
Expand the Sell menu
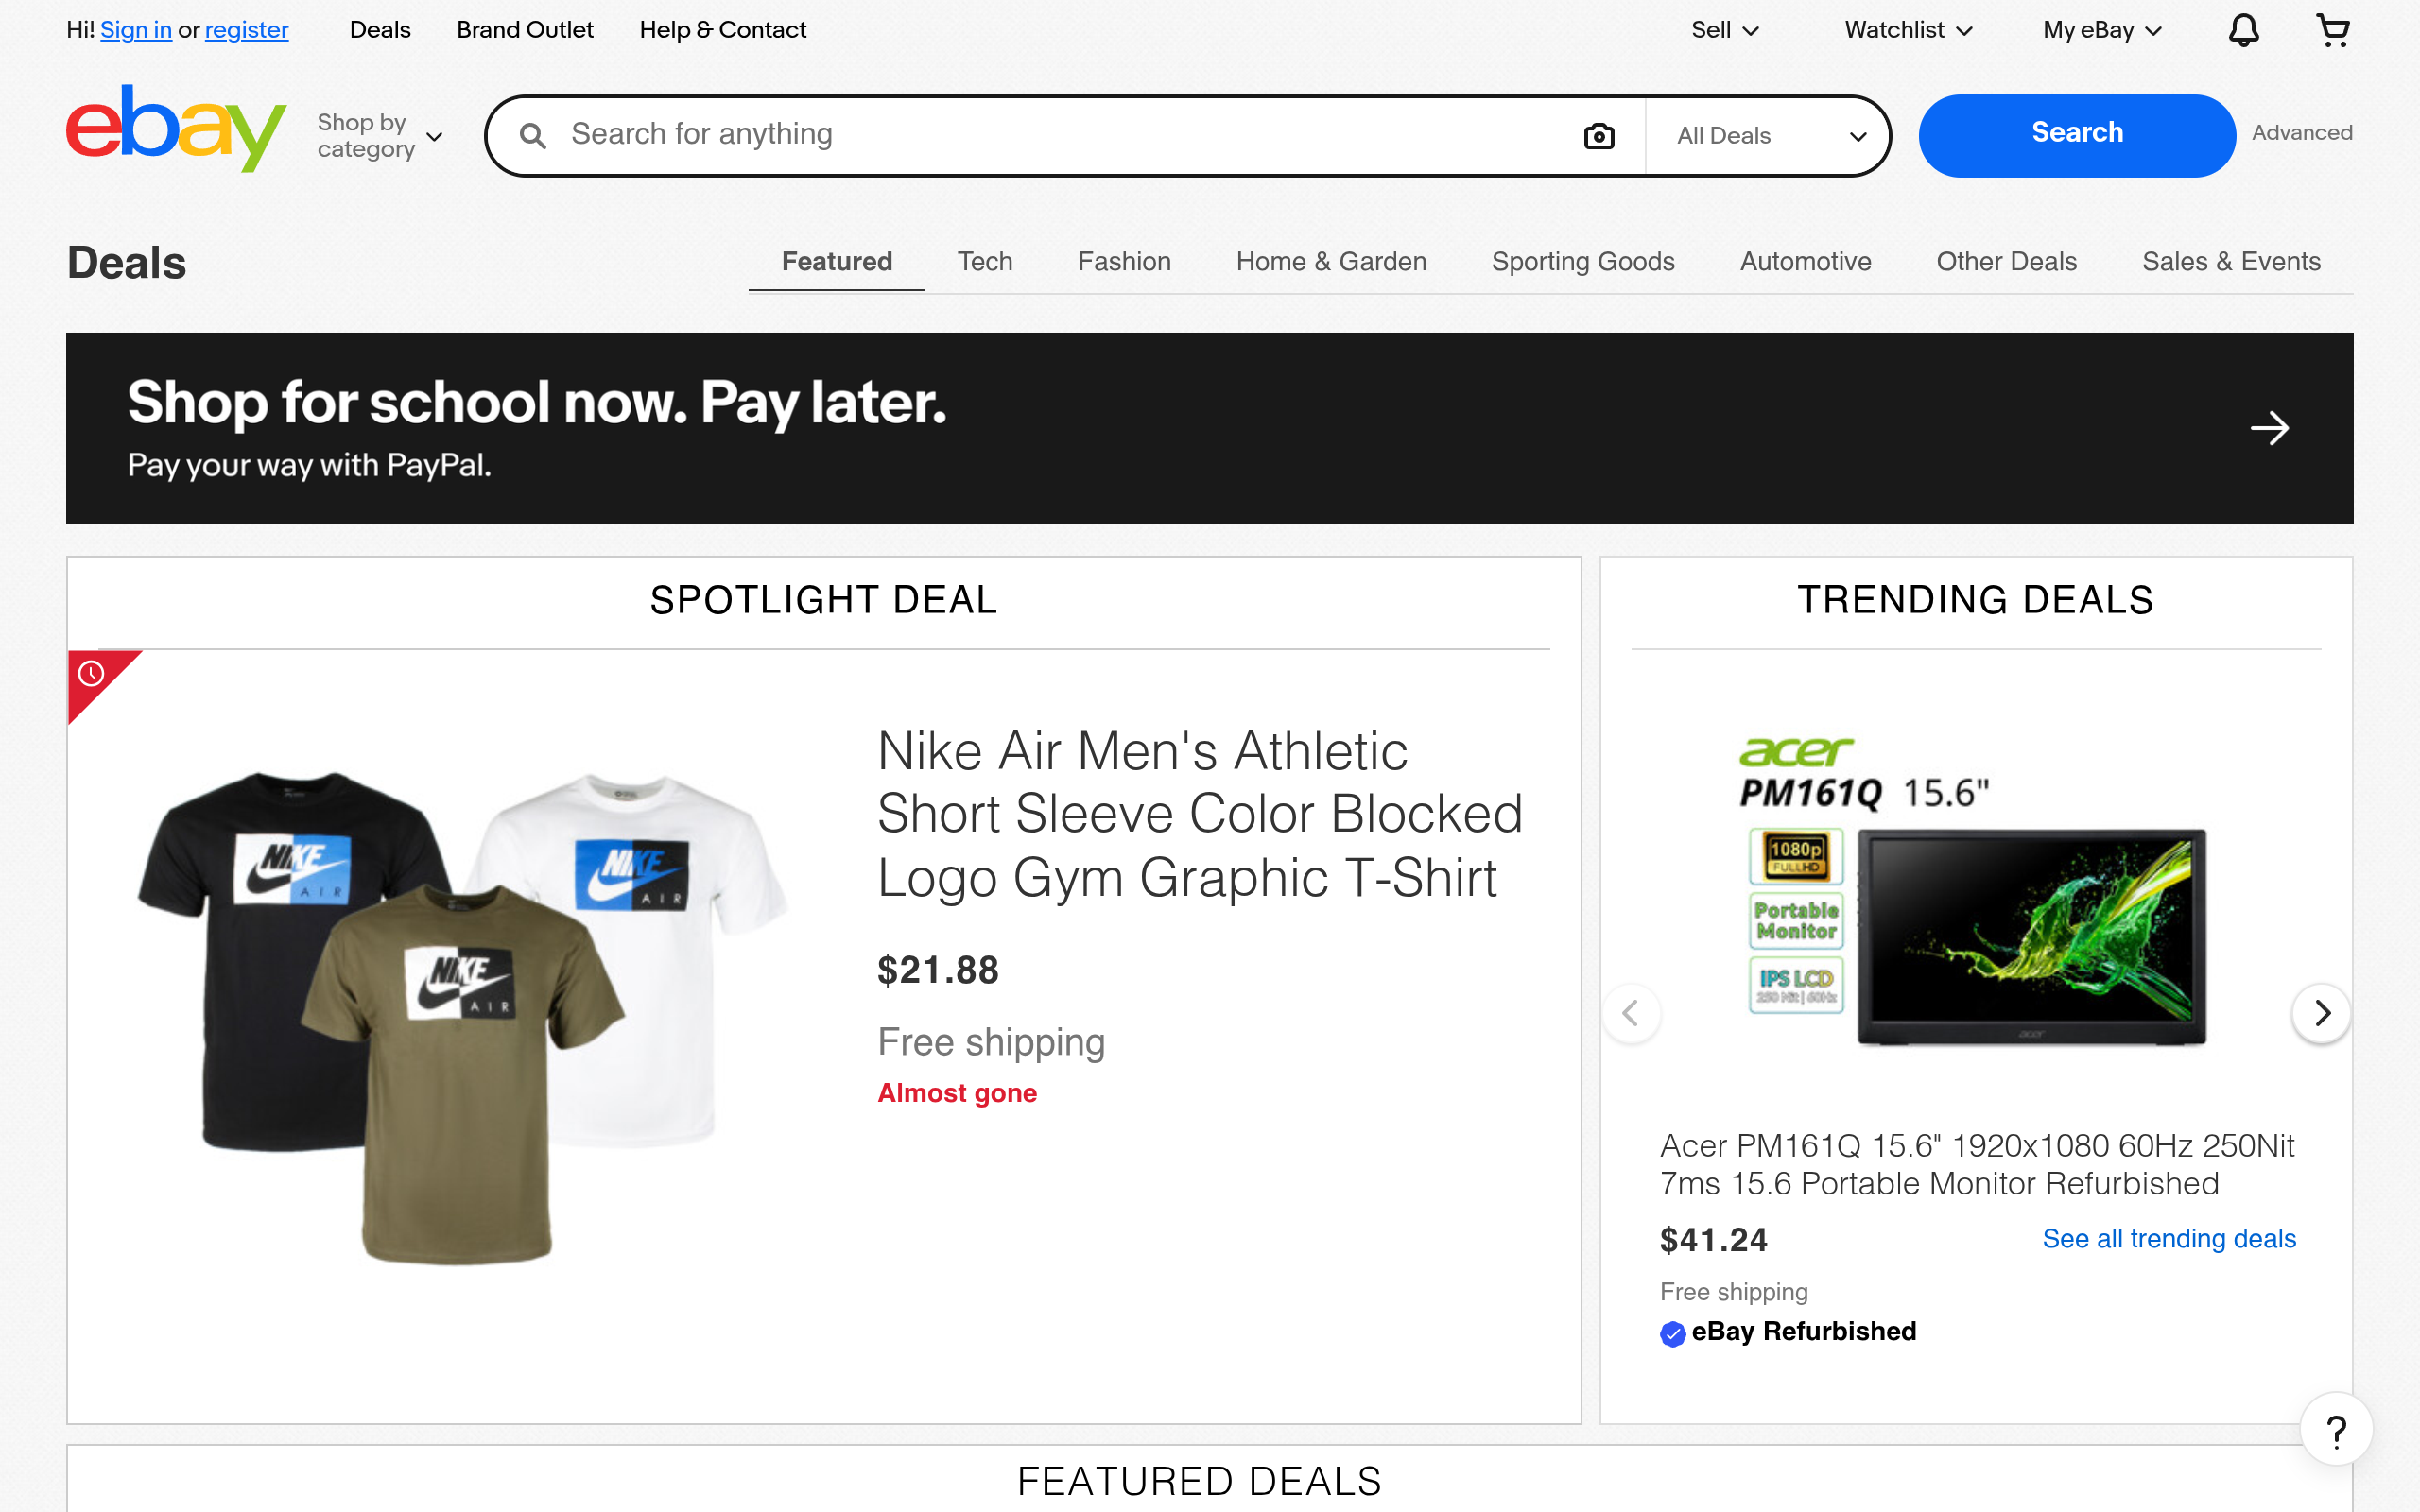click(1725, 30)
